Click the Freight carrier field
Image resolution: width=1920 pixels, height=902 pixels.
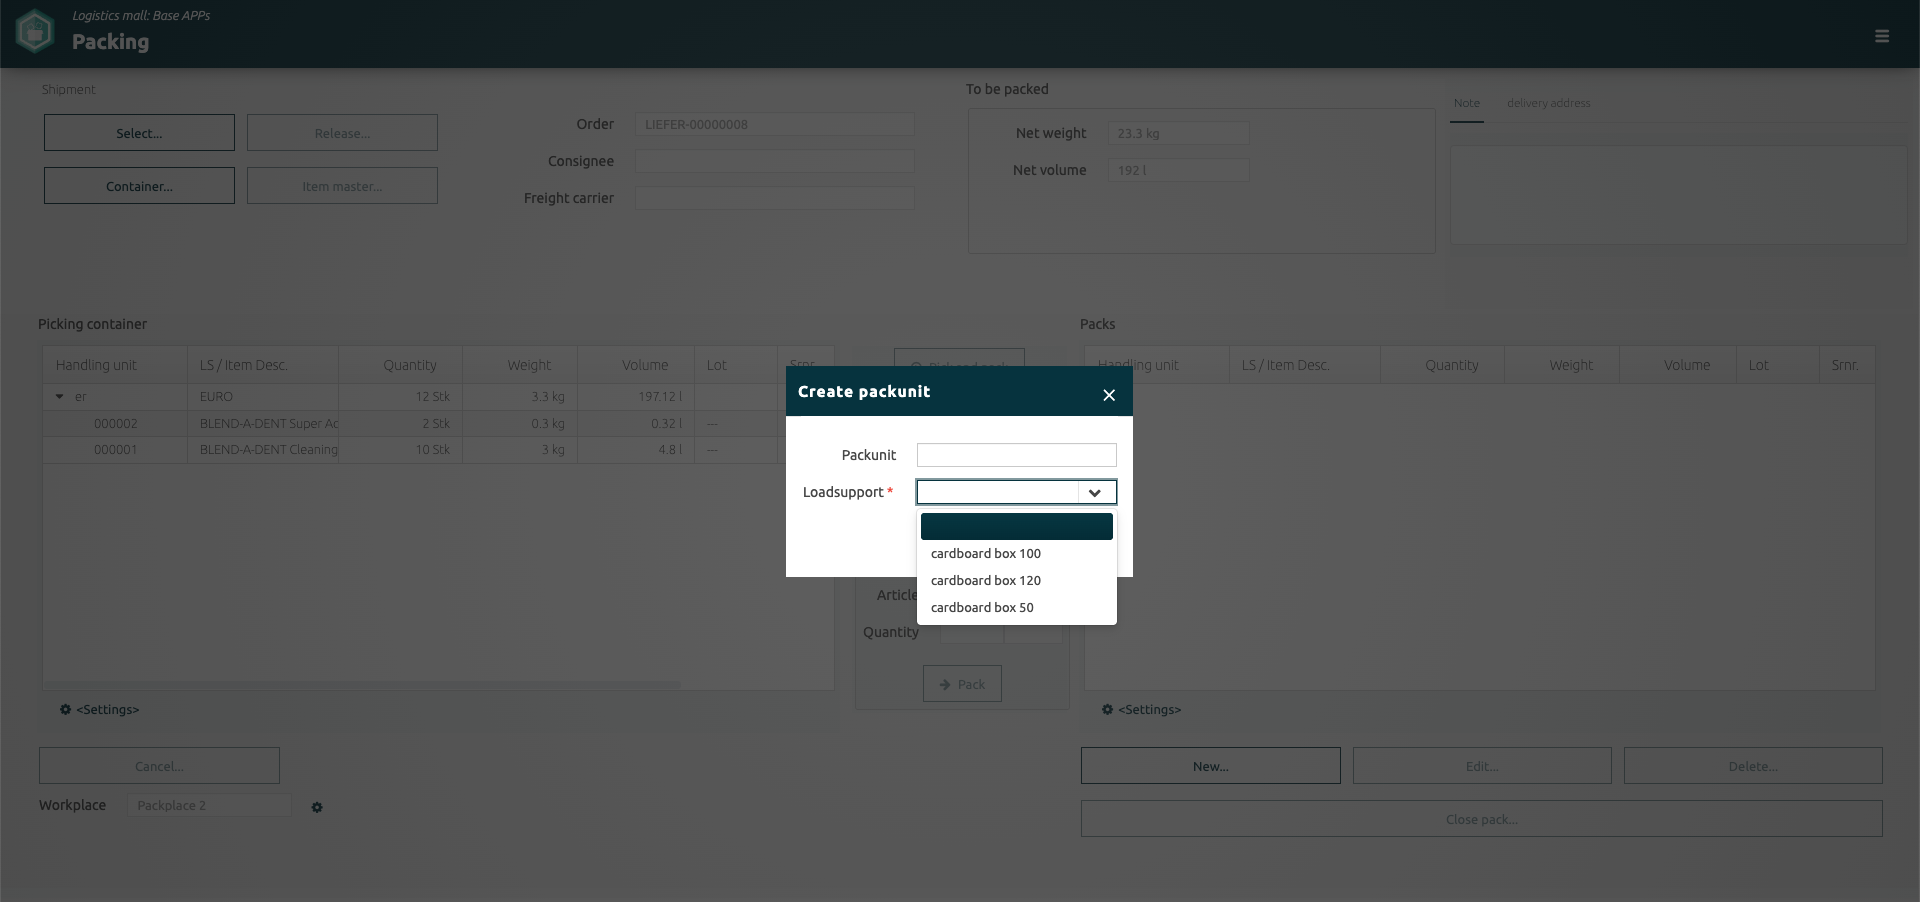click(x=774, y=198)
